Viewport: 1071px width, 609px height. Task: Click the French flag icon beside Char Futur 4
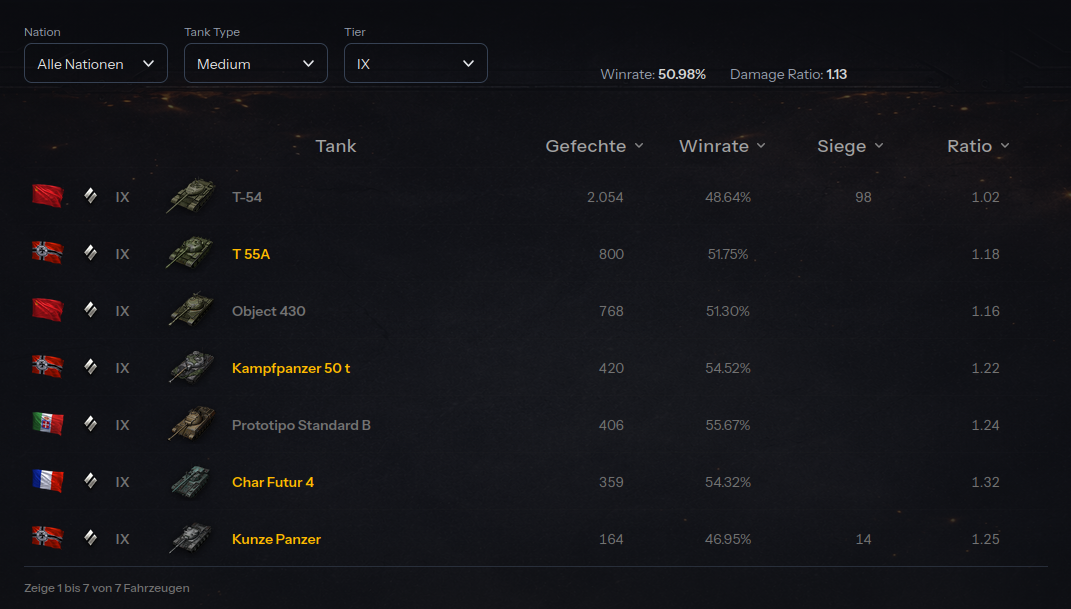[x=47, y=481]
